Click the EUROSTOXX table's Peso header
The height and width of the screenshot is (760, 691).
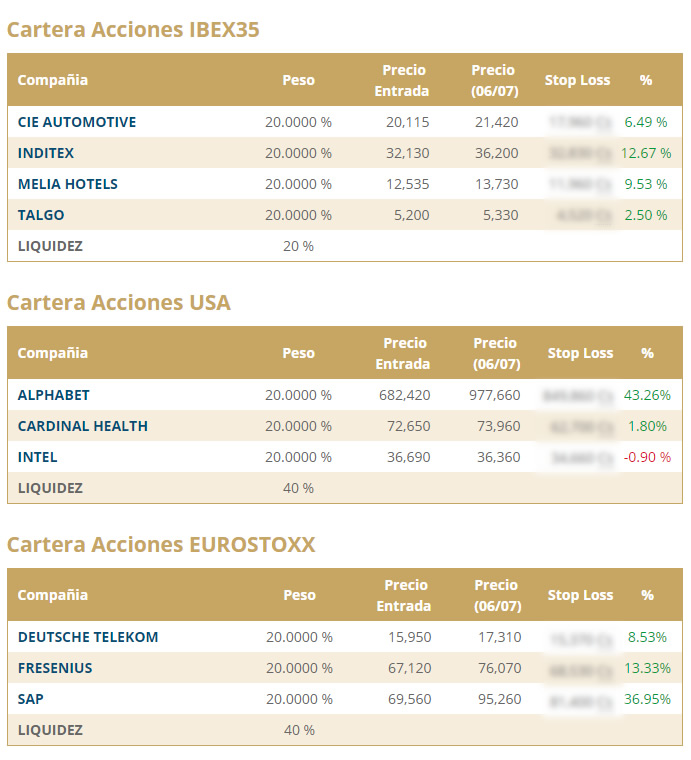tap(299, 595)
